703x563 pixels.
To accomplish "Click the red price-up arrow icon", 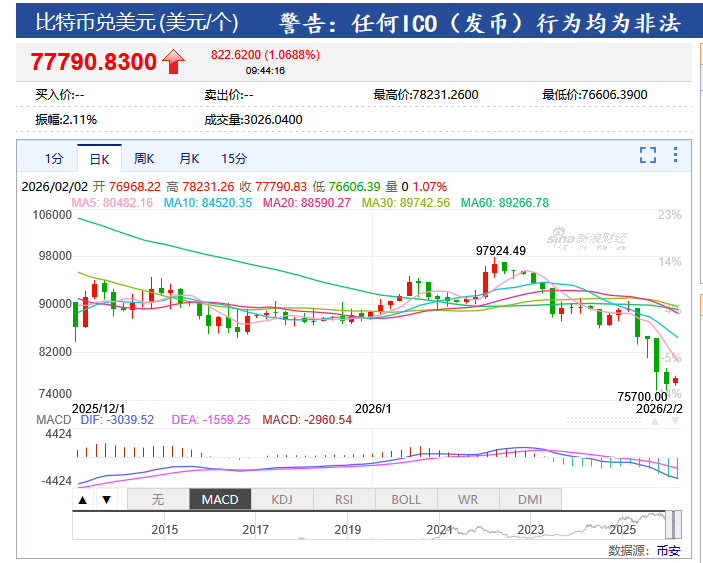I will (174, 62).
